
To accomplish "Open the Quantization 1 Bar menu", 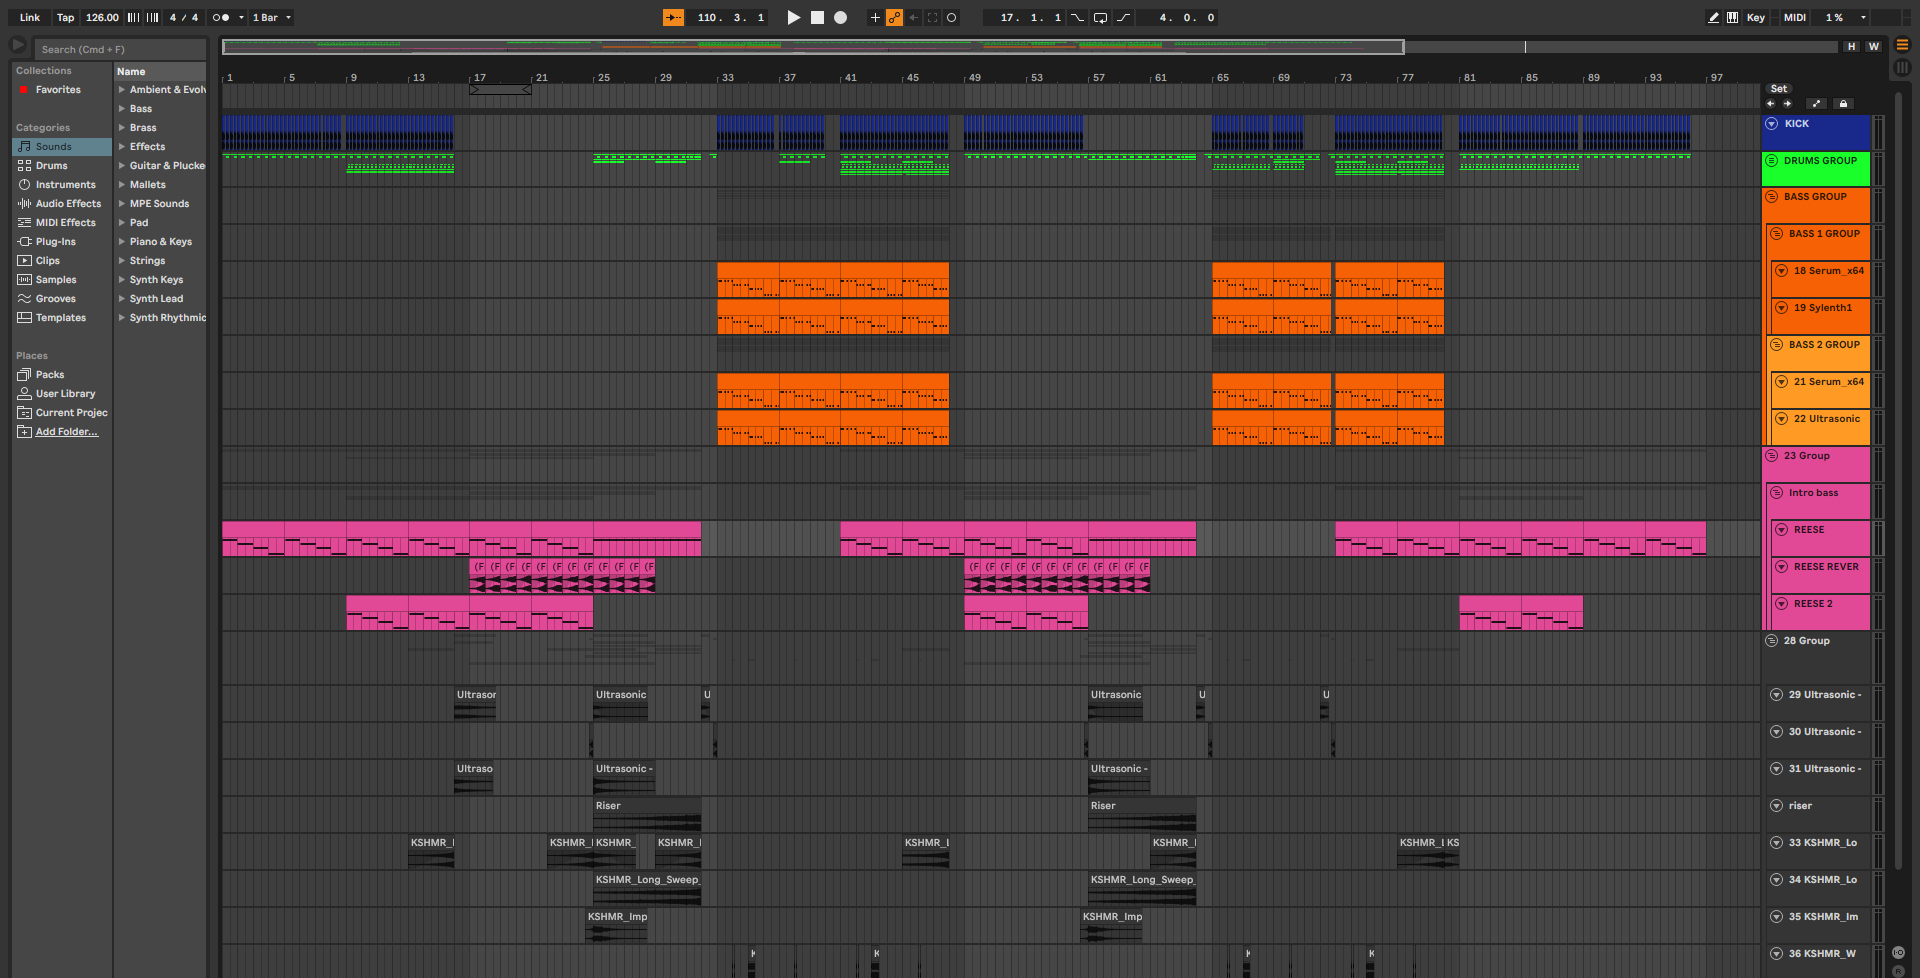I will tap(271, 17).
